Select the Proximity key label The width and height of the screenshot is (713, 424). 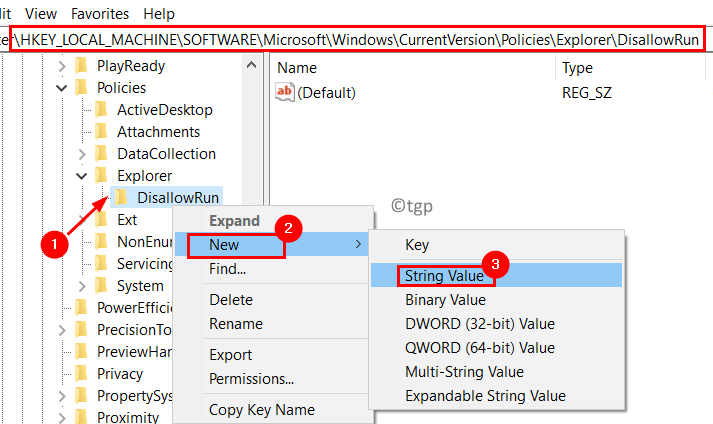[128, 417]
